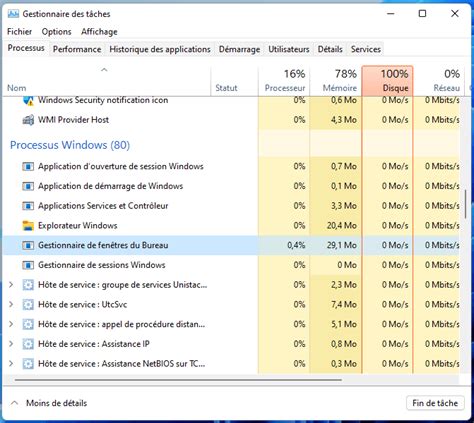Select the Processus tab
The width and height of the screenshot is (474, 423).
(x=26, y=48)
